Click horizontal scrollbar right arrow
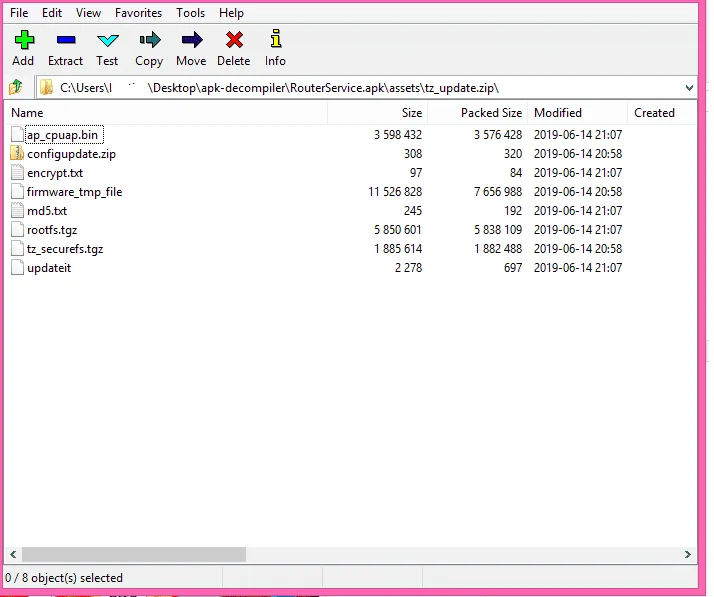Viewport: 714px width, 597px height. [687, 554]
